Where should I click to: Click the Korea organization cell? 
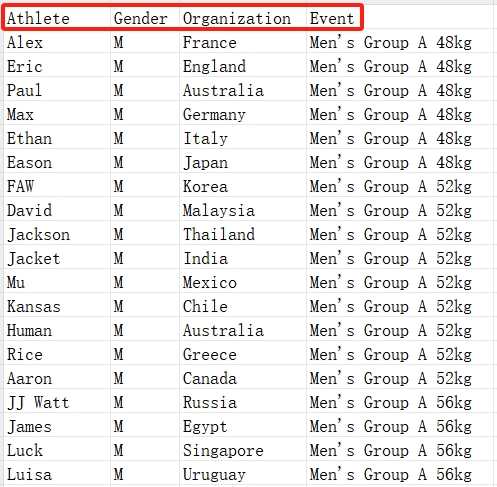[x=243, y=186]
